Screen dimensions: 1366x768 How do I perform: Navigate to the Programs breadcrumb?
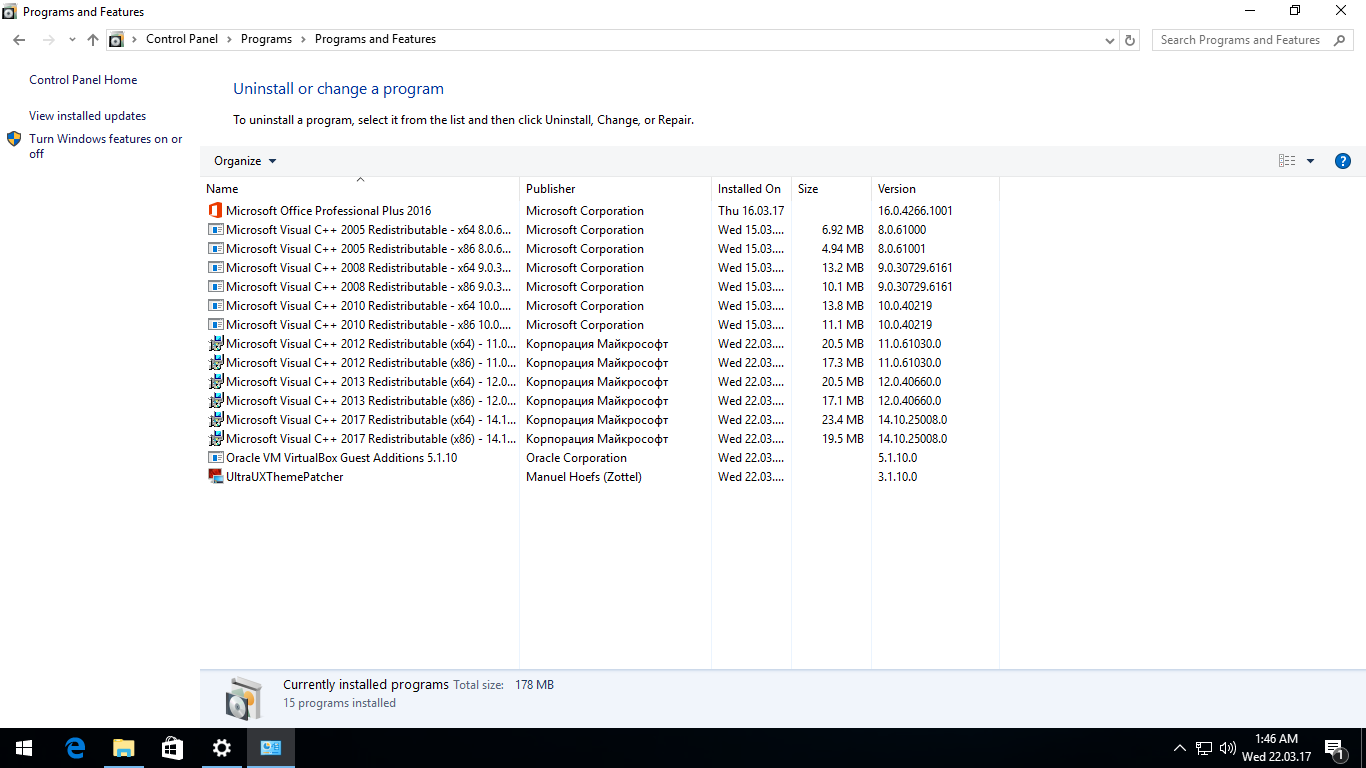[266, 39]
